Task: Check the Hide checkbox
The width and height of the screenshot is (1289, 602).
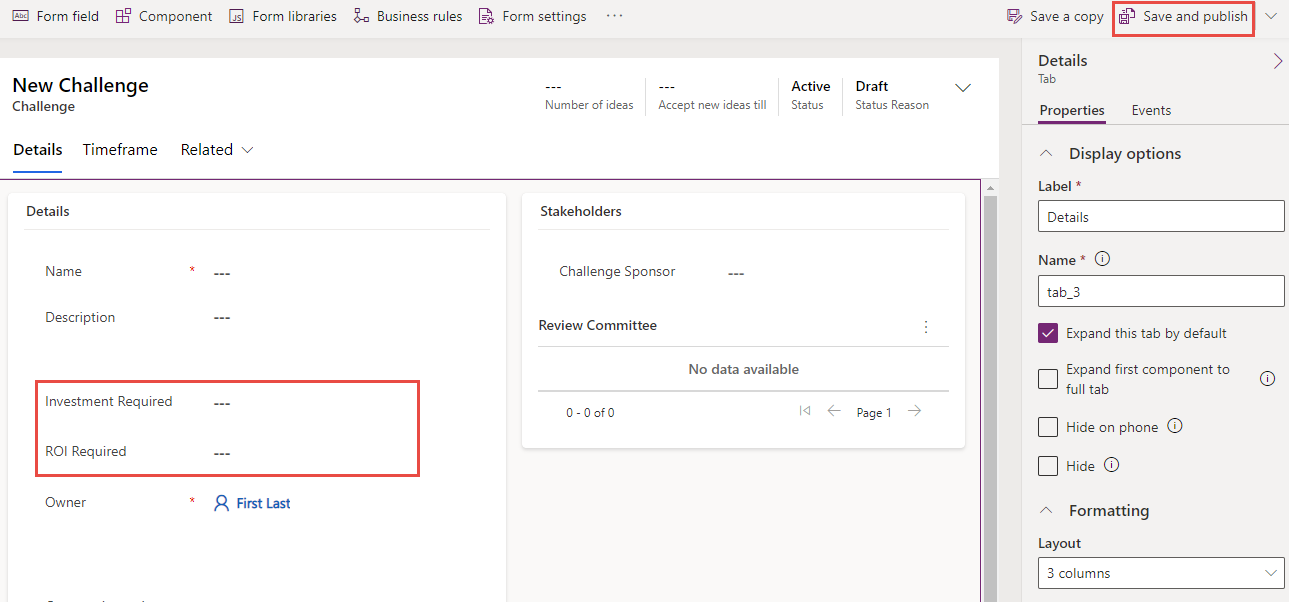Action: (1048, 466)
